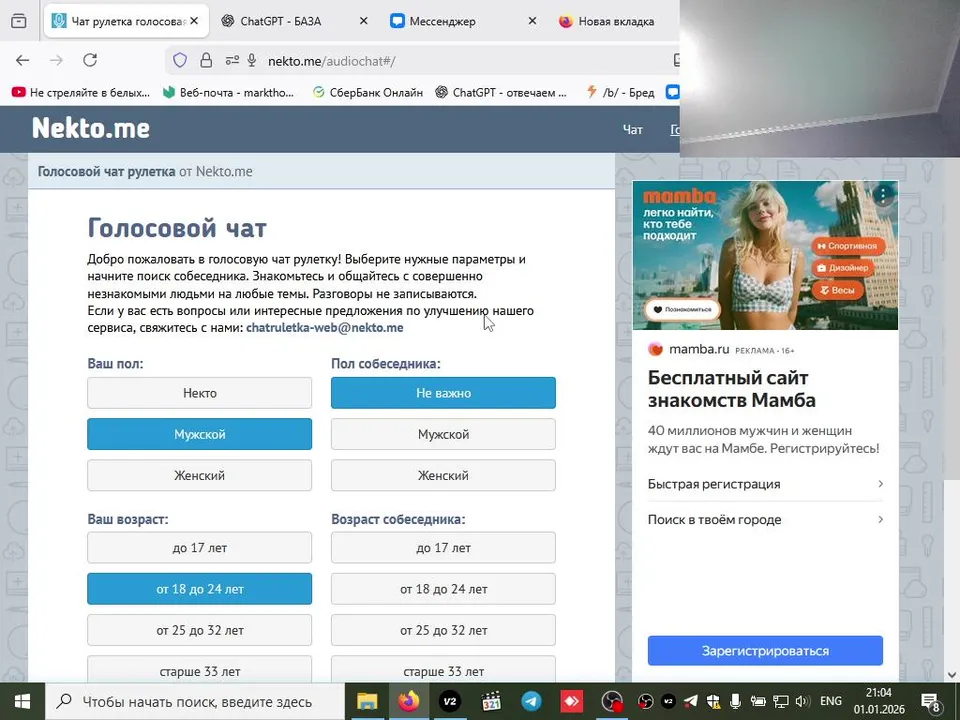Click Зарегистрироваться button in ad
The width and height of the screenshot is (960, 720).
pyautogui.click(x=765, y=651)
